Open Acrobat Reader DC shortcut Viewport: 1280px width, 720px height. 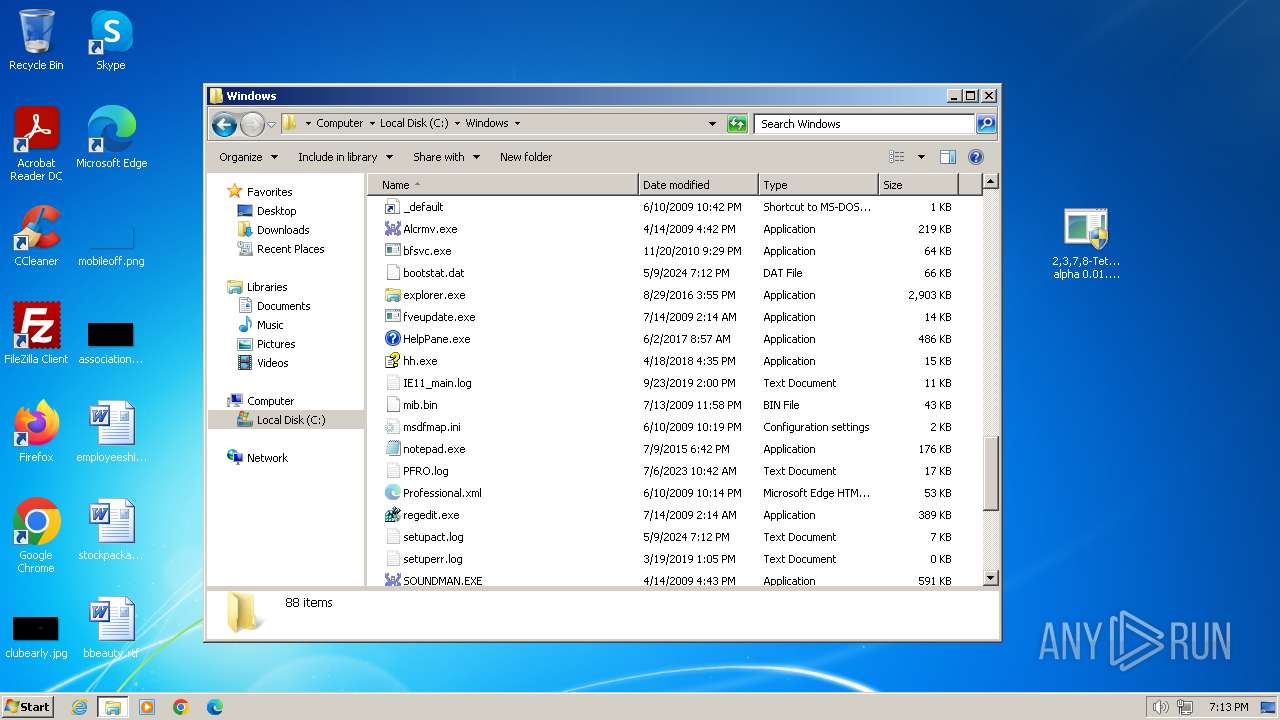36,144
